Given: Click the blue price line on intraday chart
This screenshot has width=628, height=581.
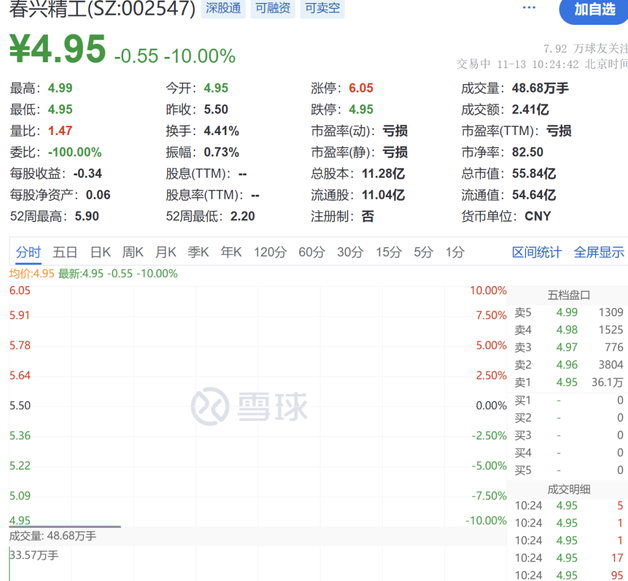Looking at the screenshot, I should (65, 527).
